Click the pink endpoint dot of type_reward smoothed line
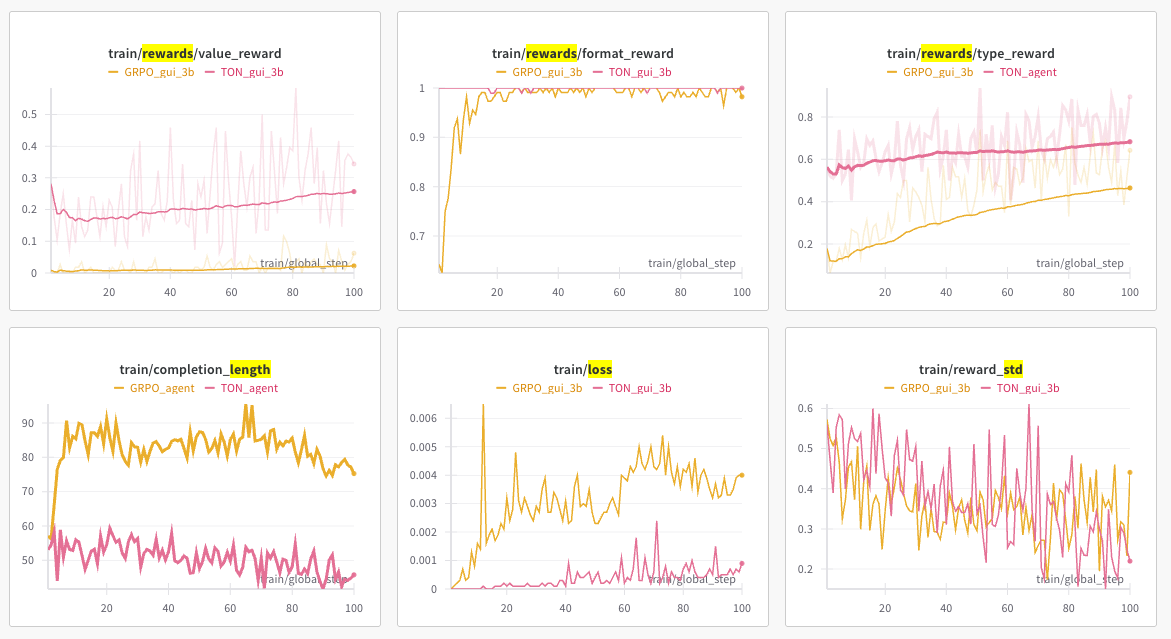Image resolution: width=1171 pixels, height=639 pixels. [1129, 141]
